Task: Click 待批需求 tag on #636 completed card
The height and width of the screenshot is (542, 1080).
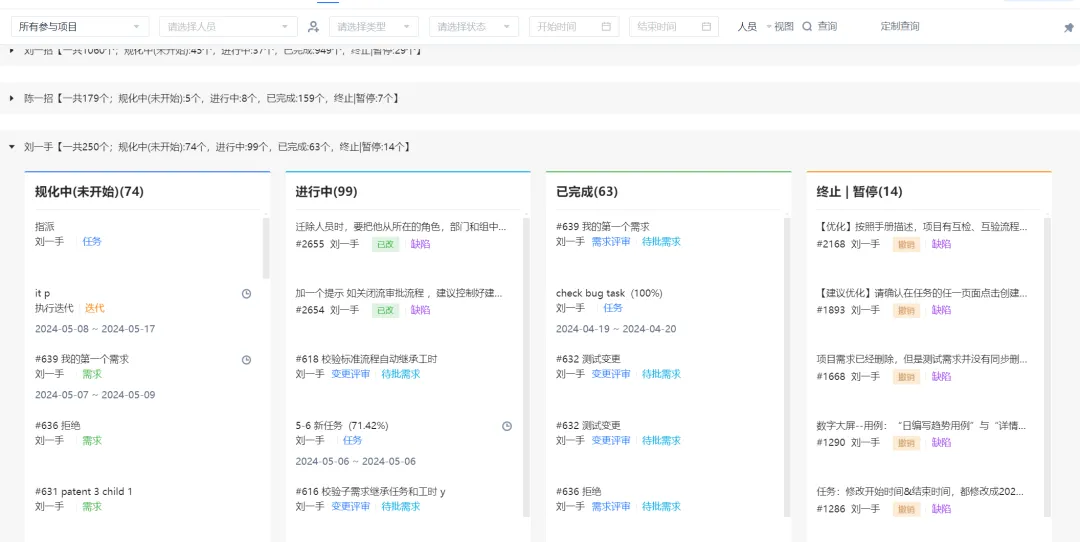Action: point(661,507)
